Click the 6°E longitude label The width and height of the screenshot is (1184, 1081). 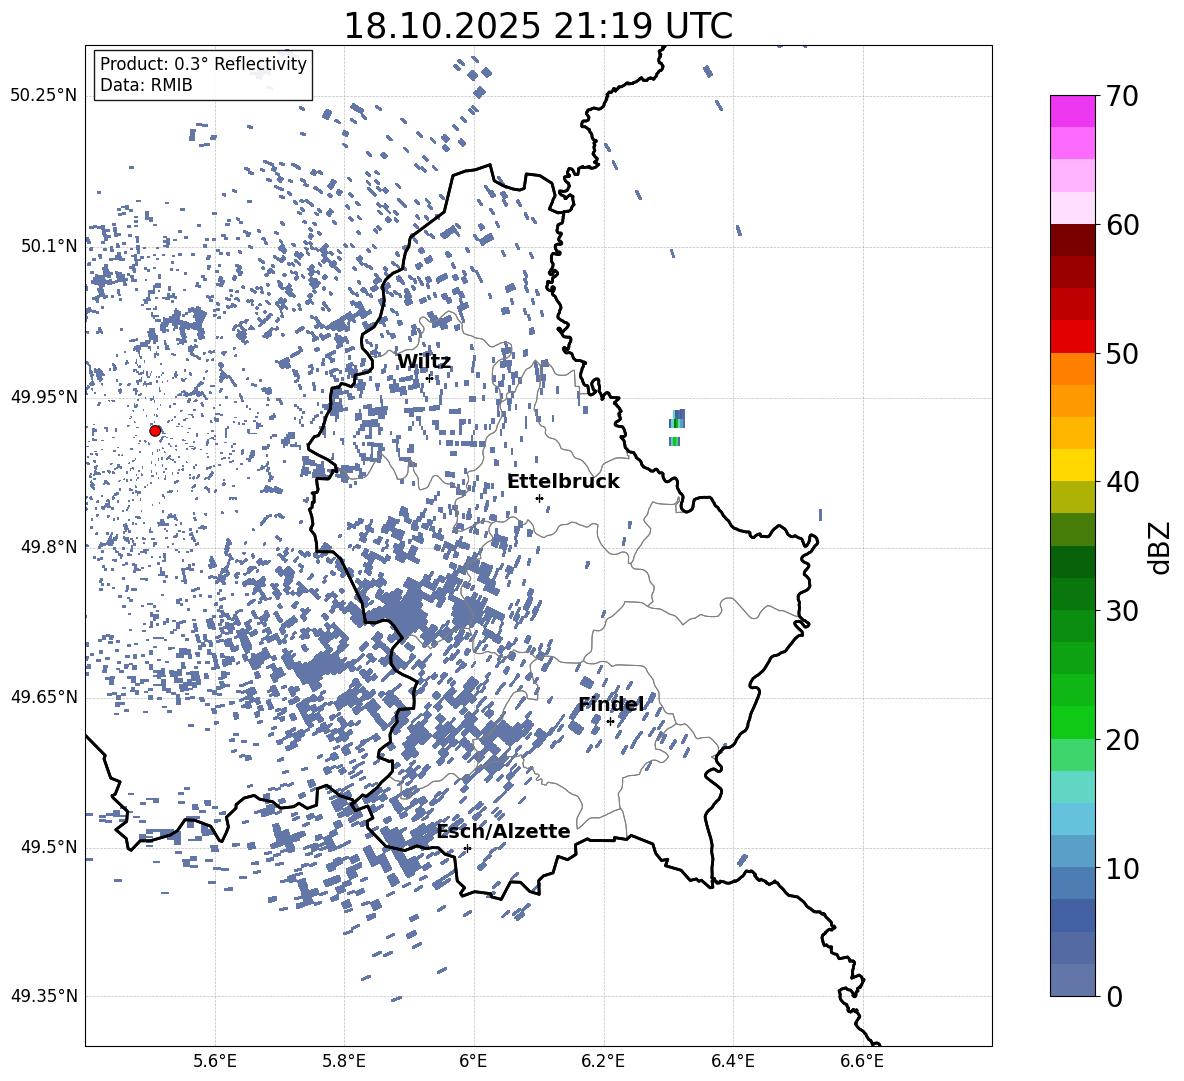[x=473, y=1061]
